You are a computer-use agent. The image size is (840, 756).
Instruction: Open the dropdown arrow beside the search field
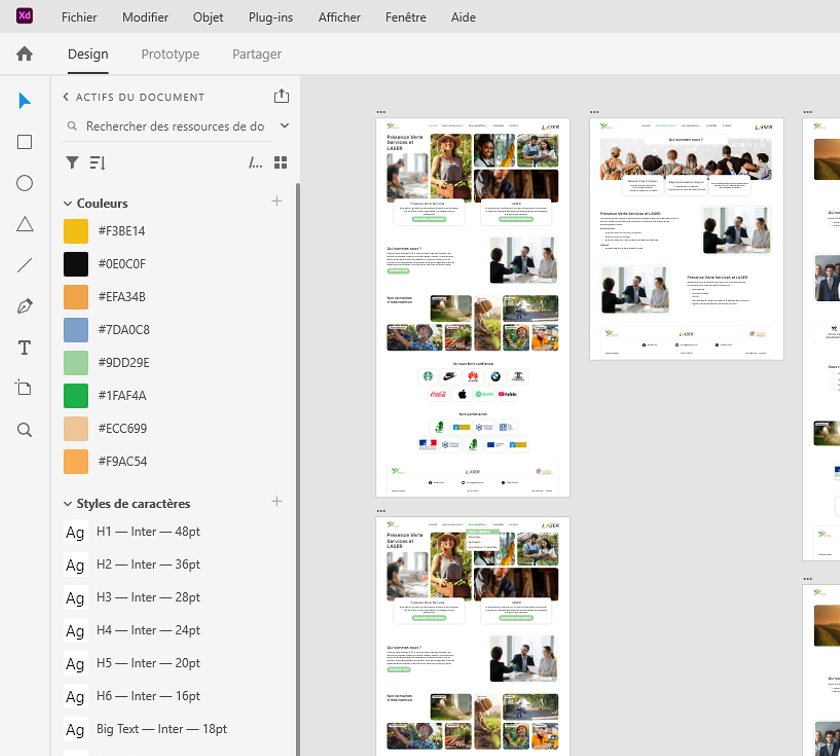tap(284, 126)
